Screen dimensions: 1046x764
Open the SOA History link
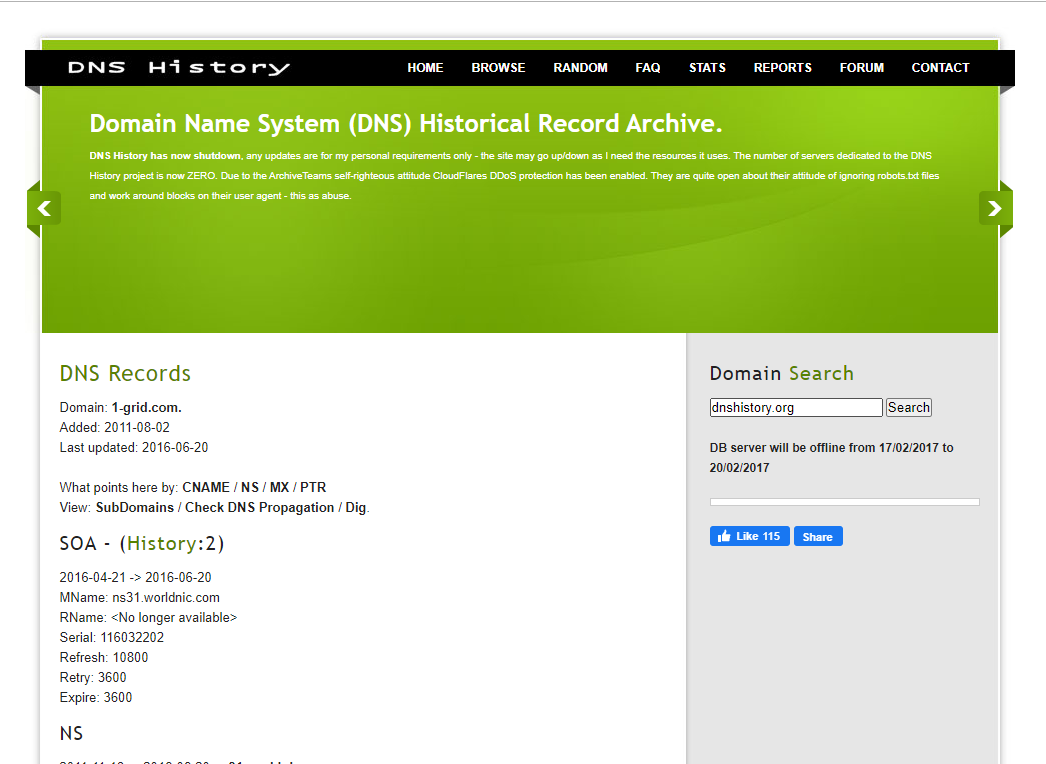[x=161, y=544]
